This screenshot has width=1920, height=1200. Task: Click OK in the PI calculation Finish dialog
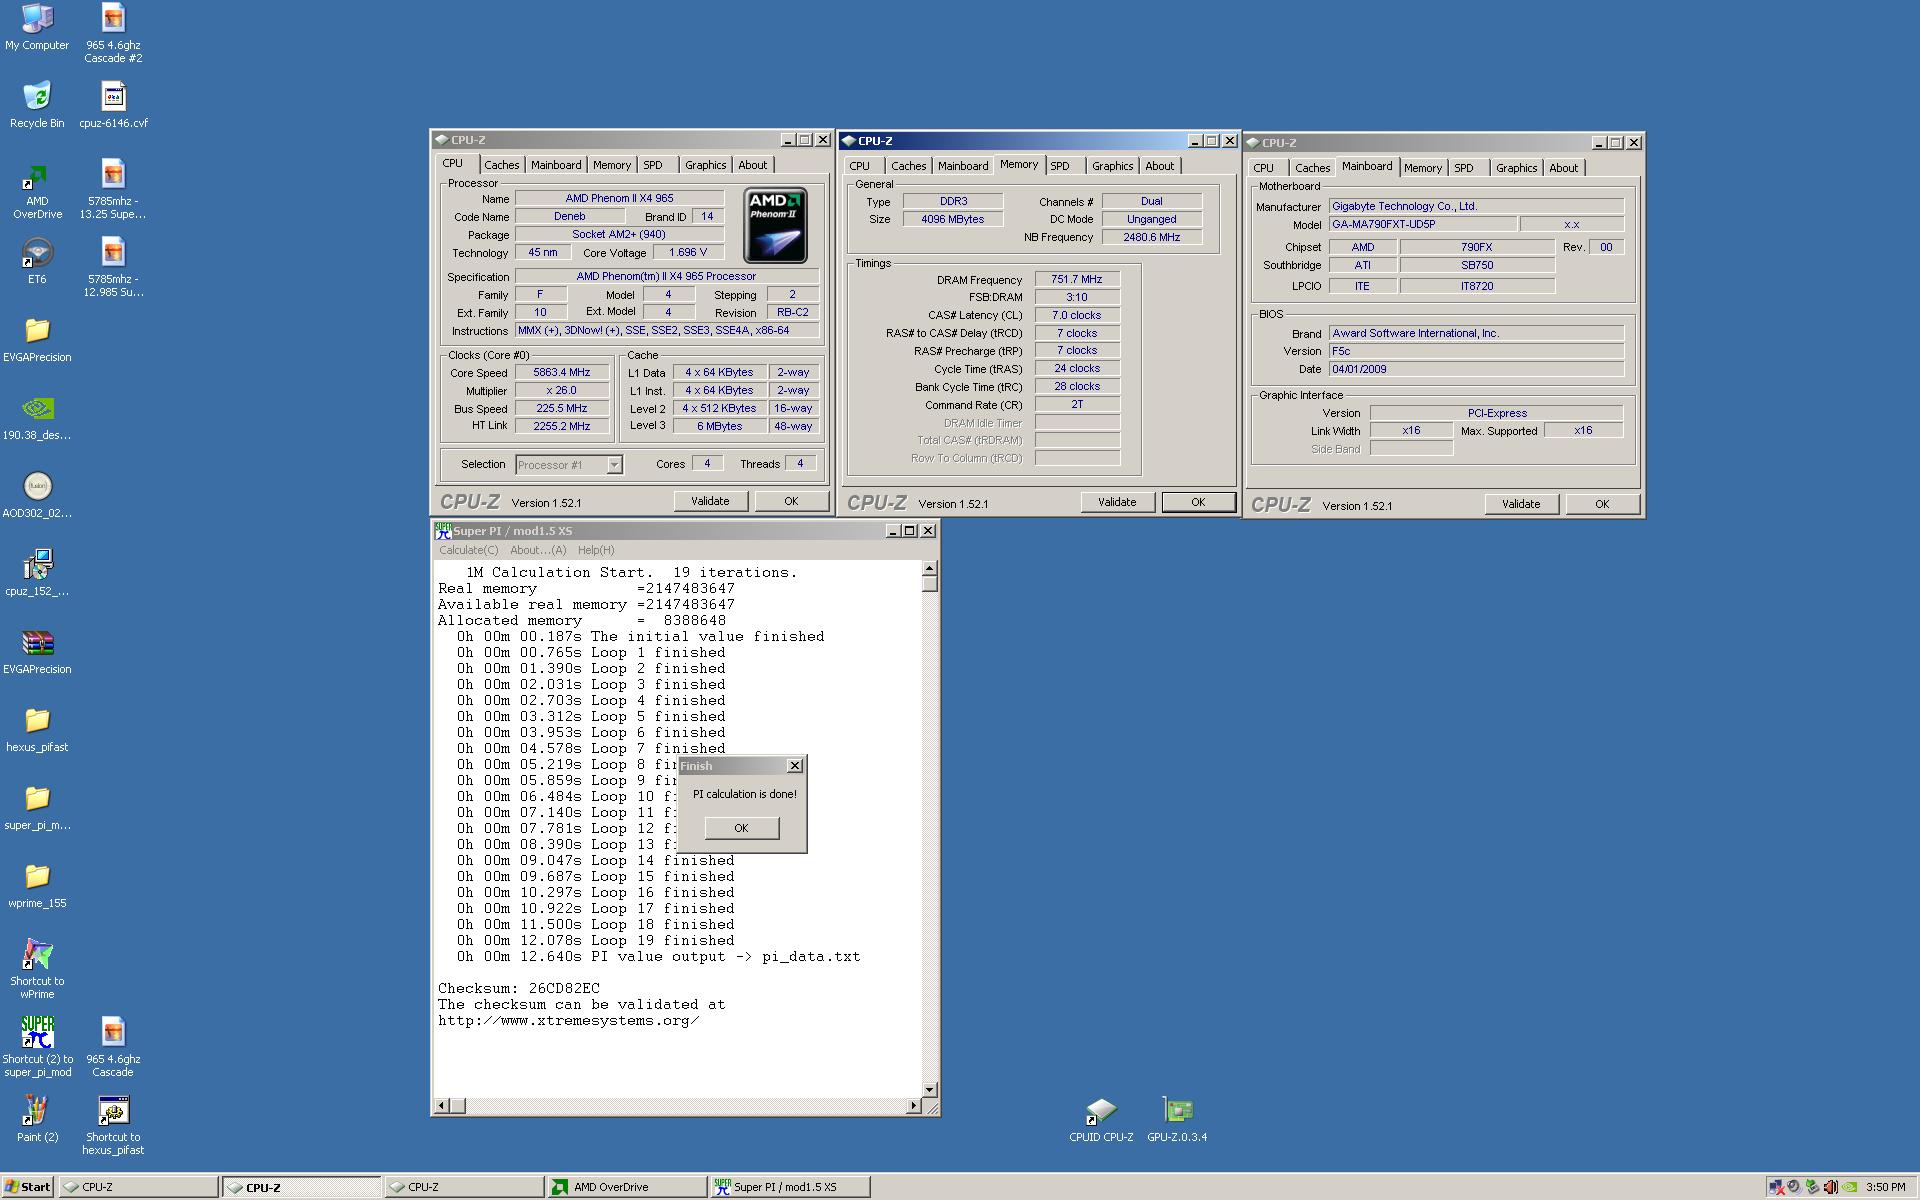pos(741,828)
